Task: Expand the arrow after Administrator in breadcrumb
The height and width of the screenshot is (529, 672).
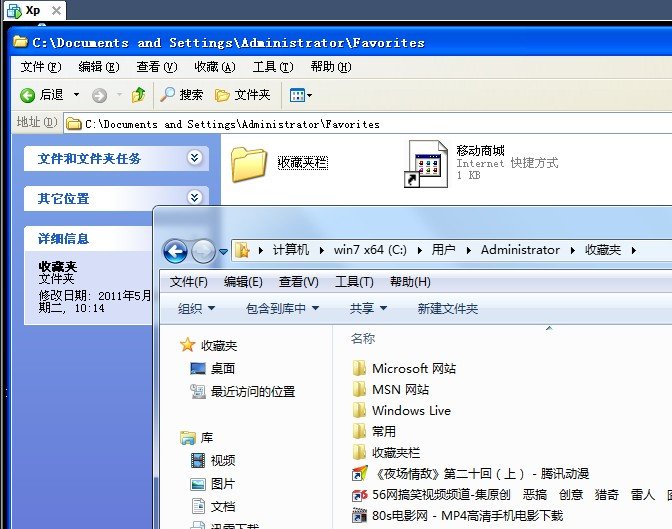Action: (x=573, y=250)
